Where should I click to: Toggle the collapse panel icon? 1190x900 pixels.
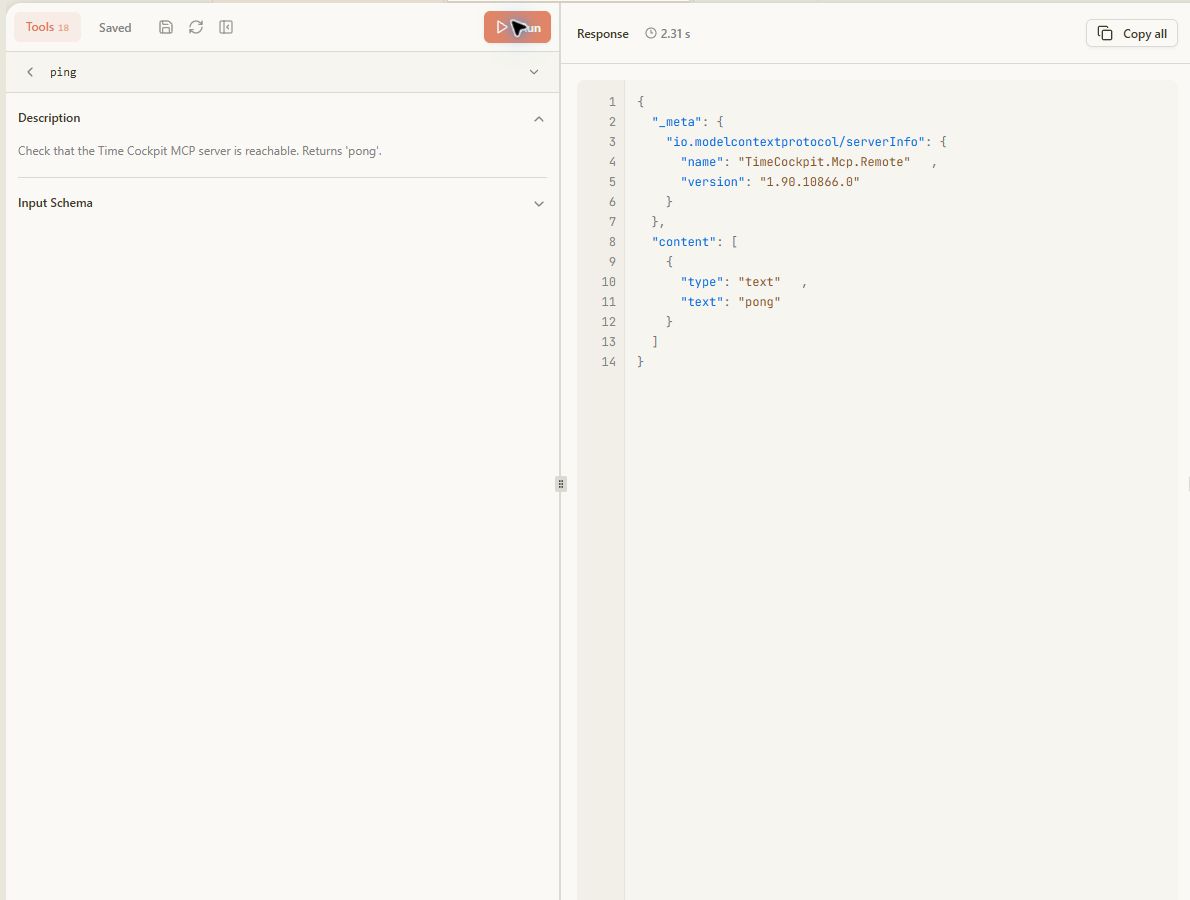[226, 27]
